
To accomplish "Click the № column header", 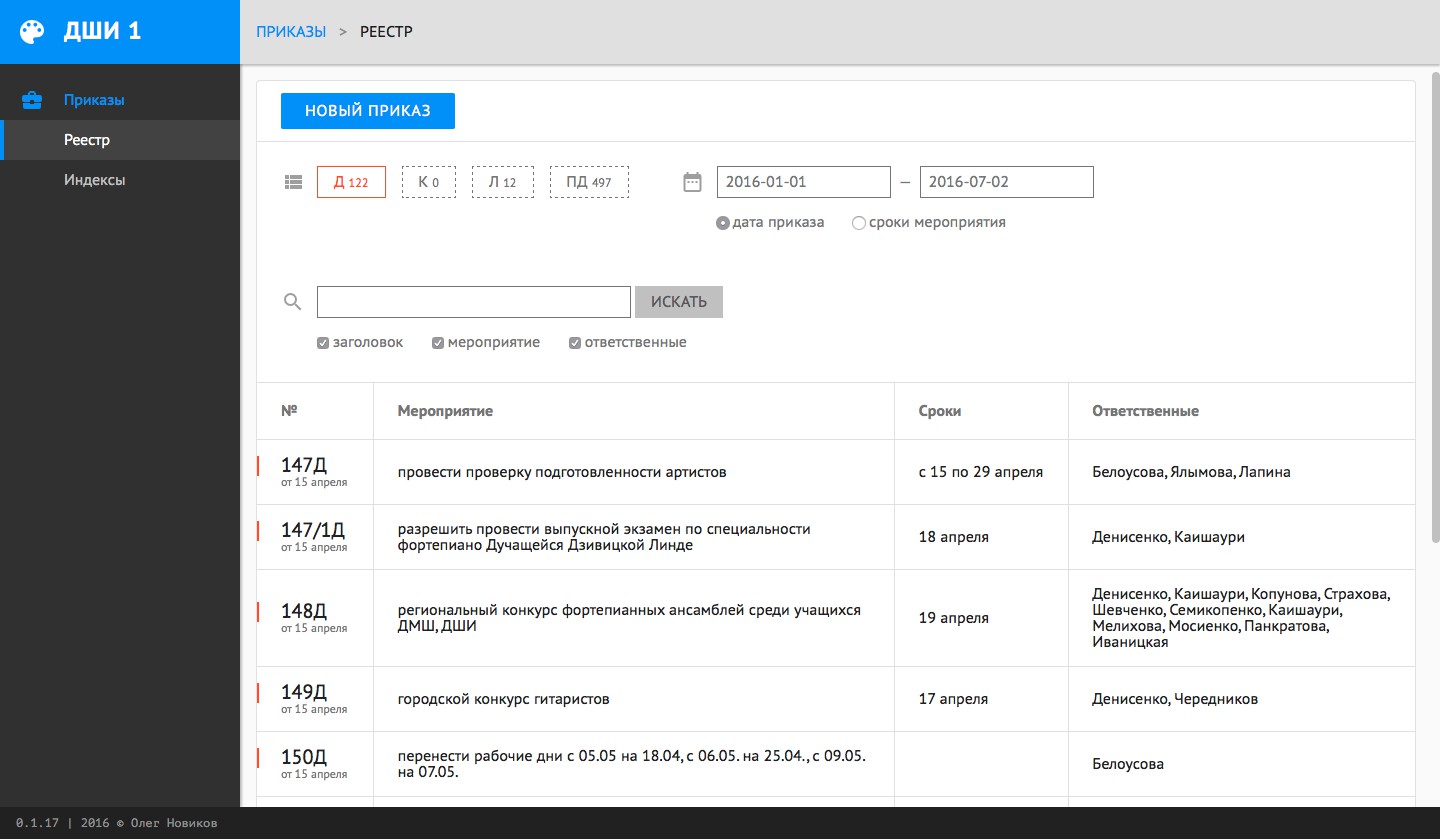I will click(x=289, y=411).
